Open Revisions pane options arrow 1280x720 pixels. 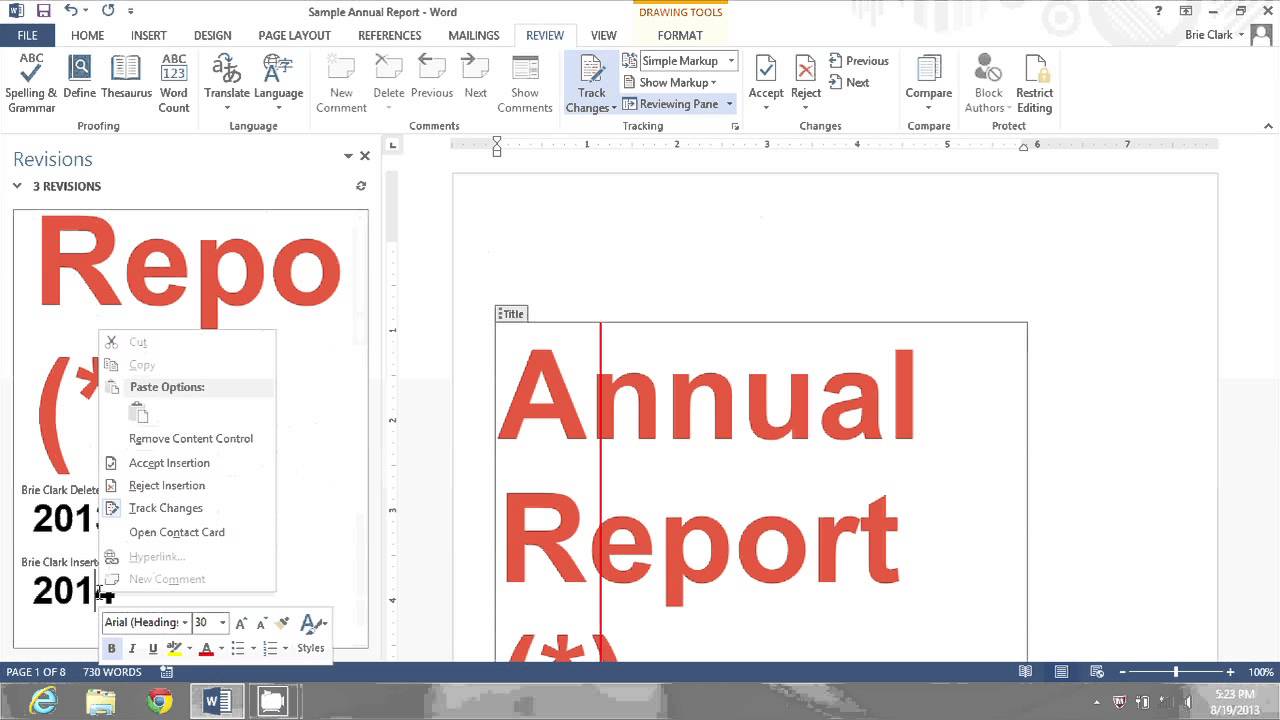(348, 156)
